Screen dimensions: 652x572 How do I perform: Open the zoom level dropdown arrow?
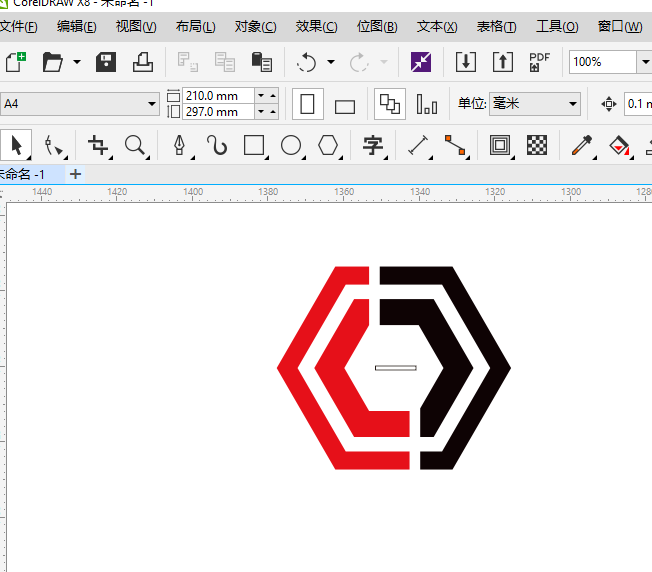[644, 62]
